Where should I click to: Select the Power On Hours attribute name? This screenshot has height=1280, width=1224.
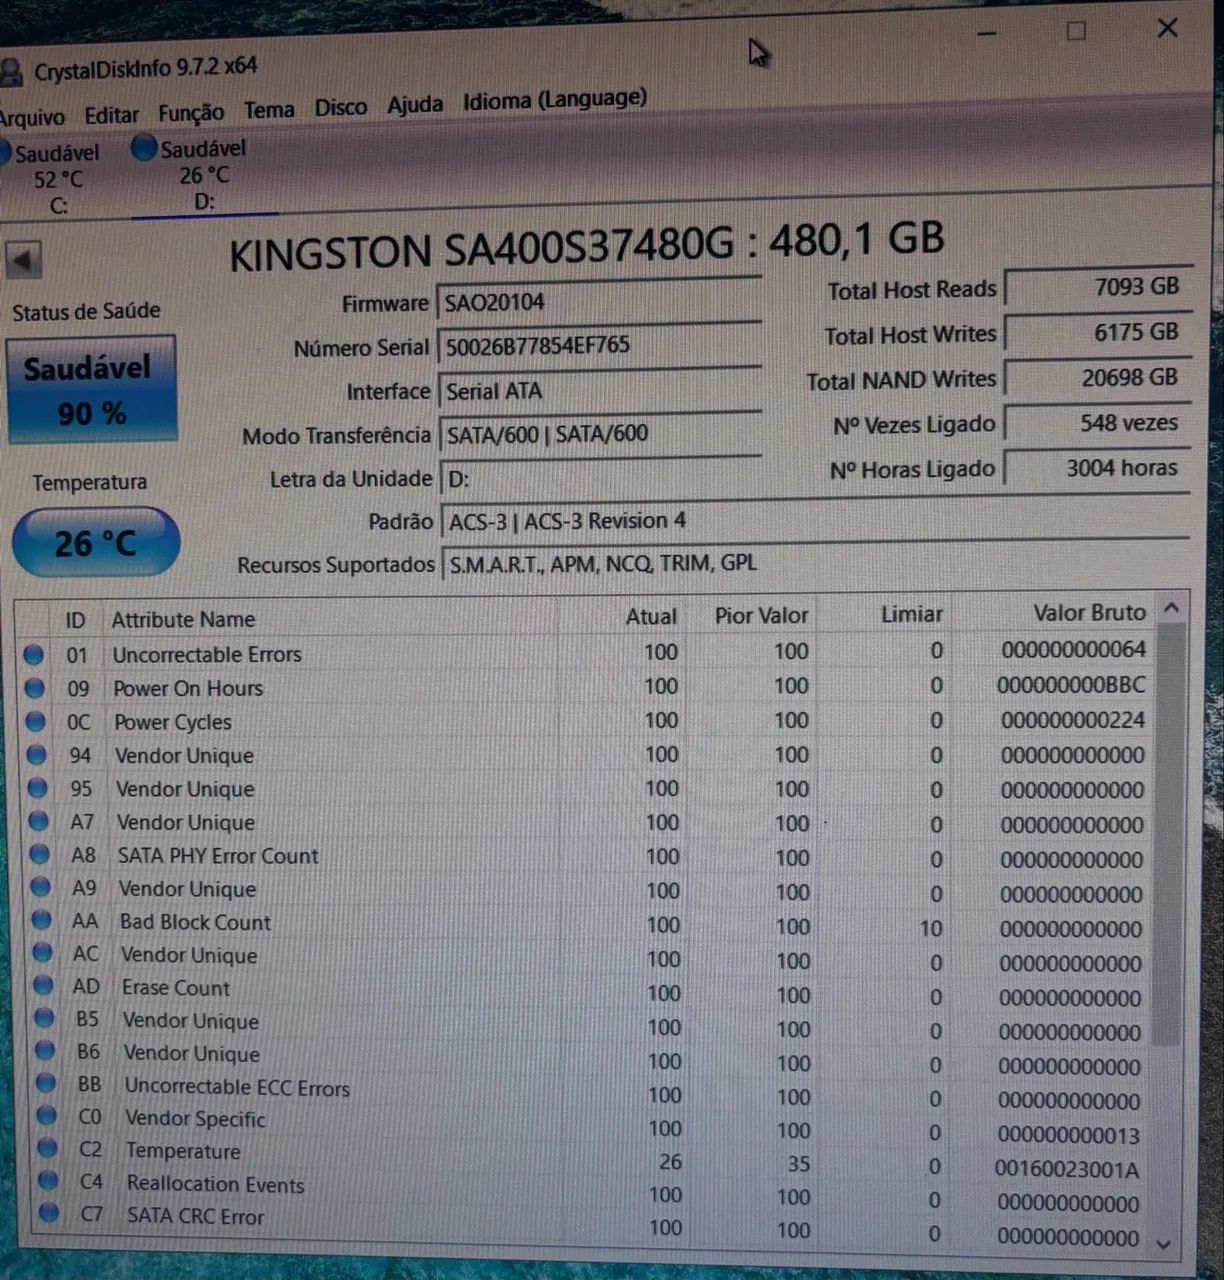[188, 689]
